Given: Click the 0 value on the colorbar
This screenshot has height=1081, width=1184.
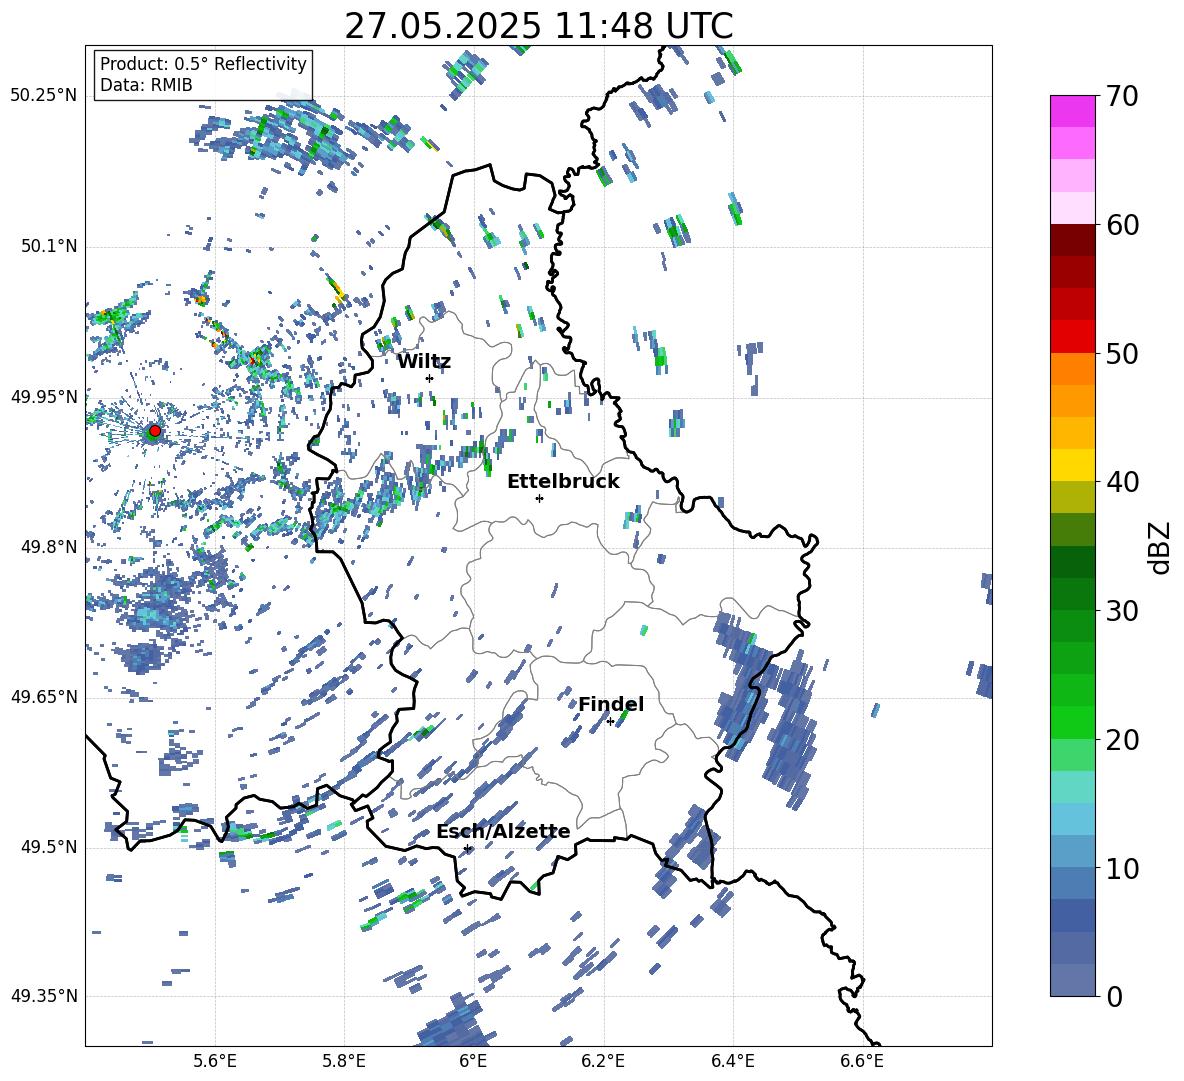Looking at the screenshot, I should tap(1113, 997).
